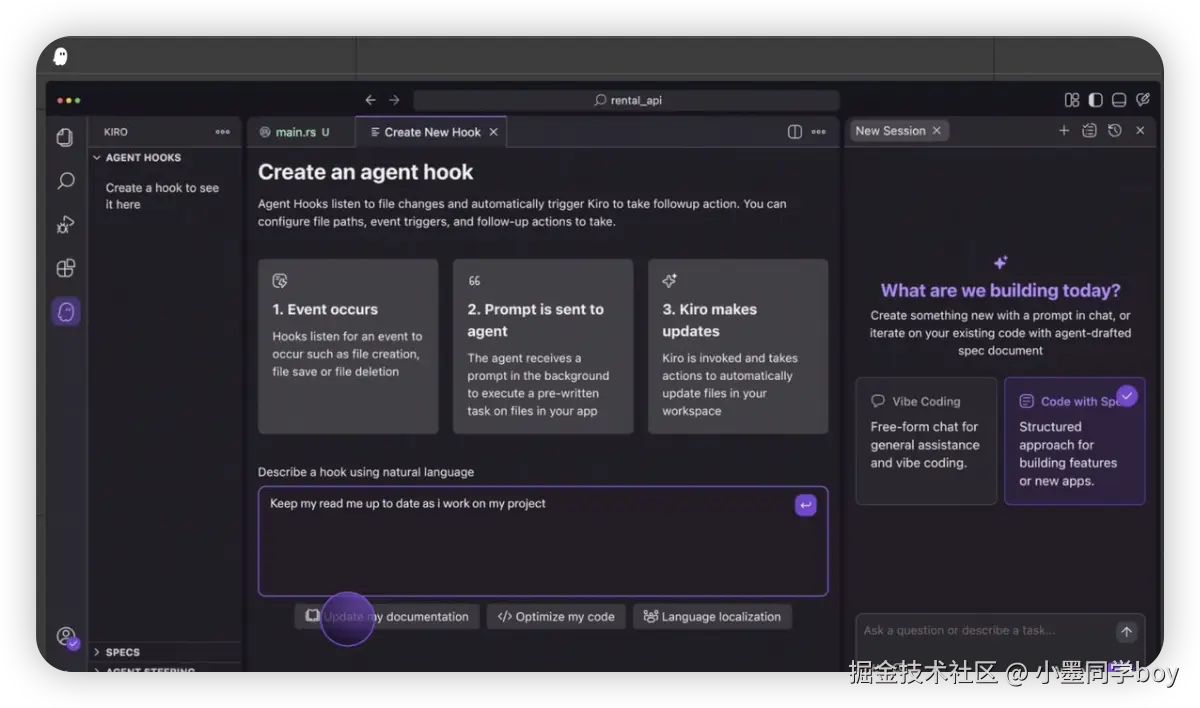Go forward with the right arrow
The image size is (1200, 708).
coord(394,100)
